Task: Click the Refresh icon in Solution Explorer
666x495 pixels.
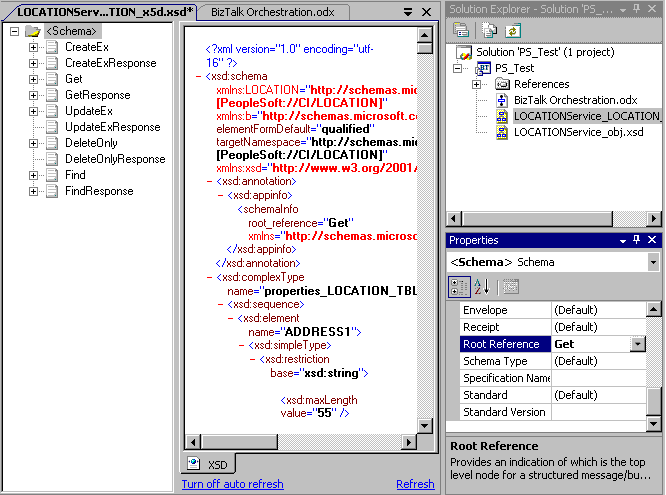Action: [513, 31]
